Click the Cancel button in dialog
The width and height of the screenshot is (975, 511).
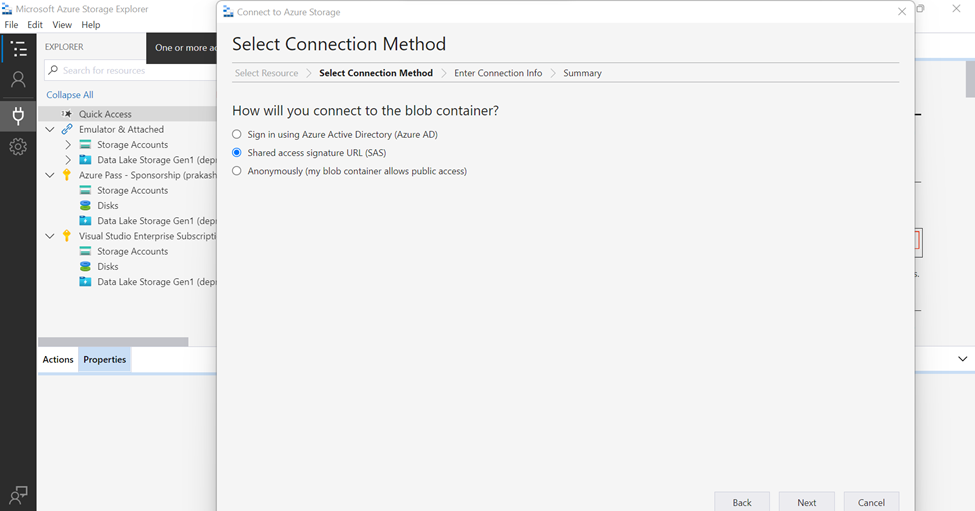871,502
